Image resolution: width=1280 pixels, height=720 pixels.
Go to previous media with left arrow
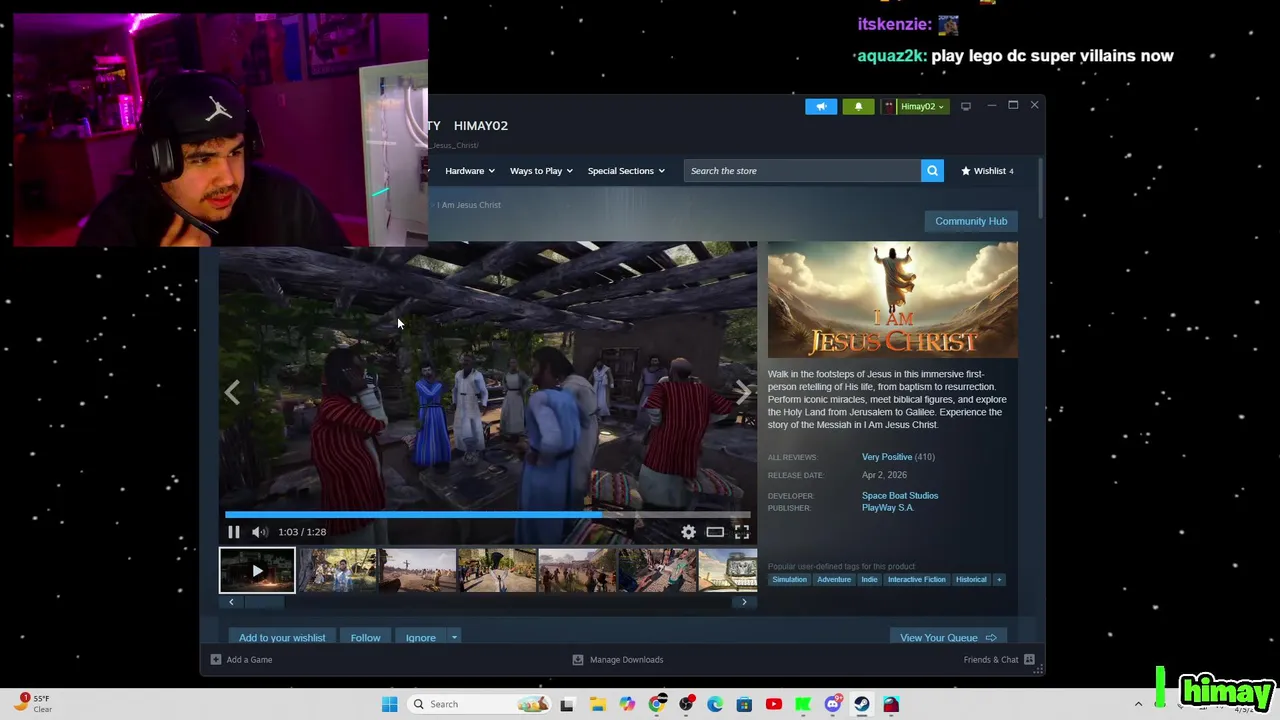tap(232, 393)
